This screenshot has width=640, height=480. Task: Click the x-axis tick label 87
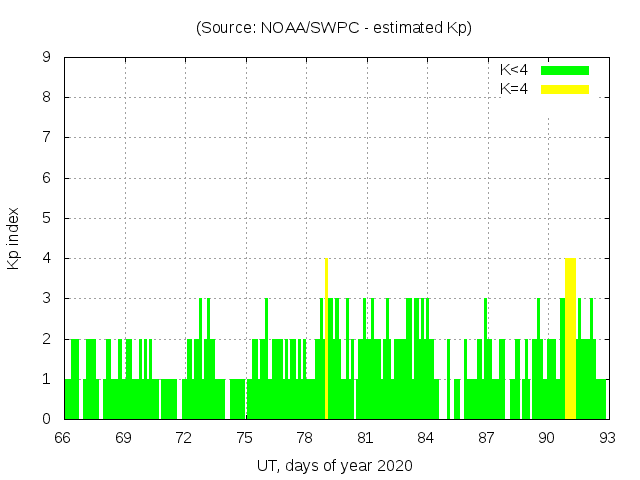click(x=486, y=438)
